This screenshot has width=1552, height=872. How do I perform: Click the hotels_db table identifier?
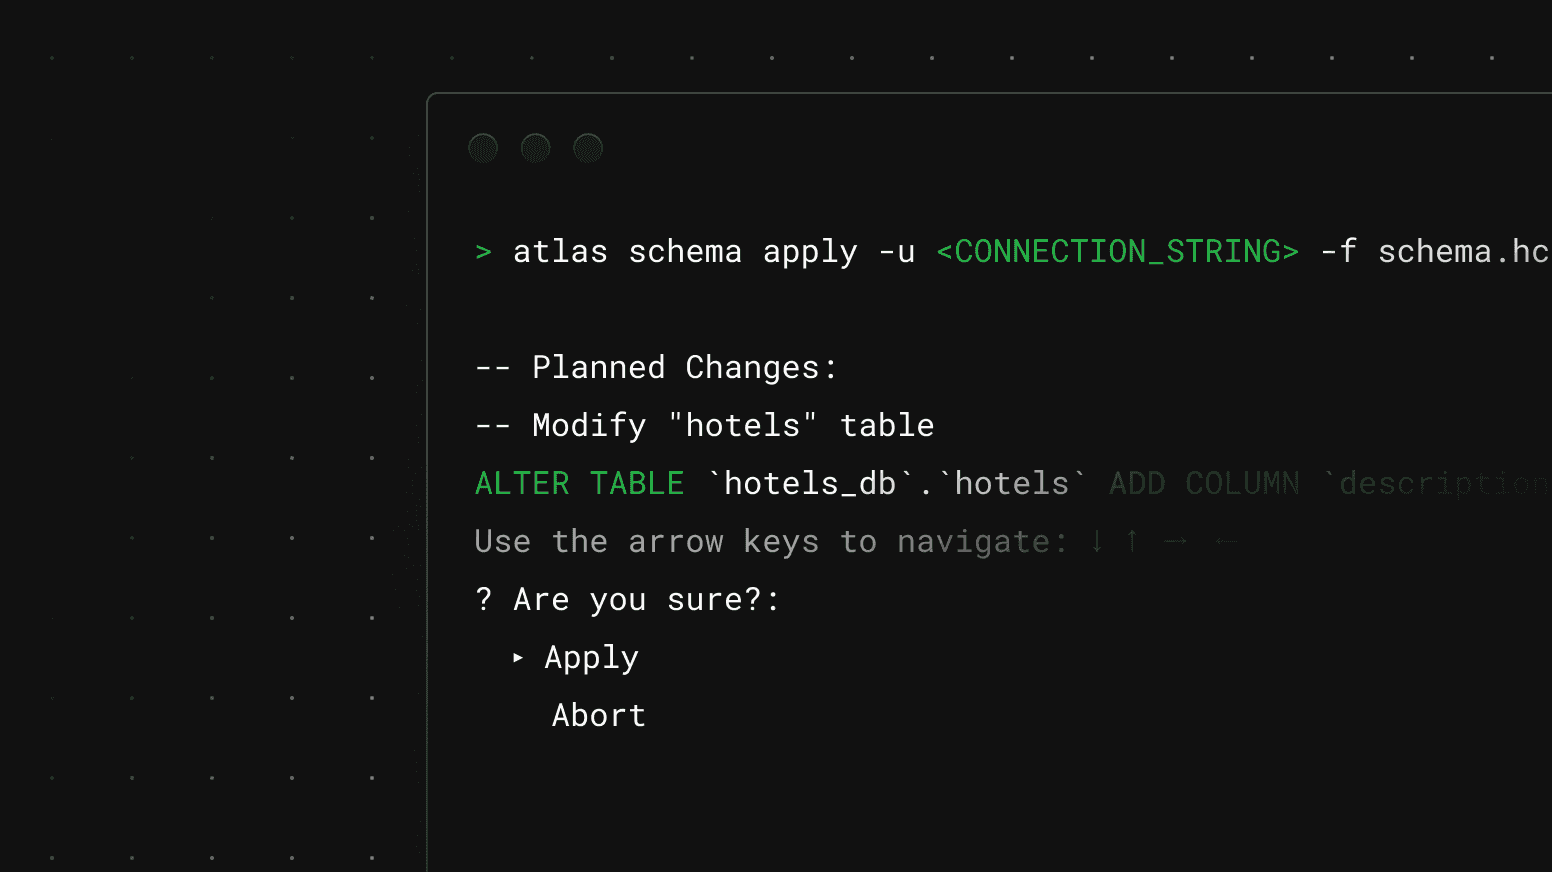pyautogui.click(x=810, y=483)
